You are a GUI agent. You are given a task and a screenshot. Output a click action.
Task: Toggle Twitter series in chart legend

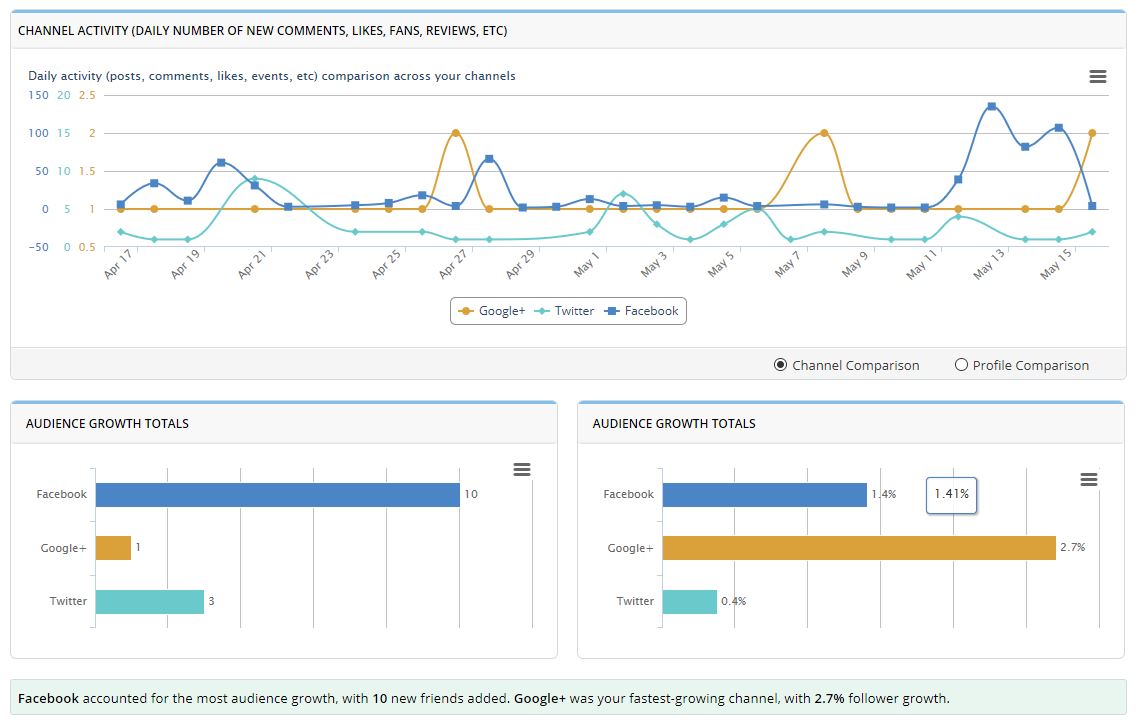(x=565, y=311)
